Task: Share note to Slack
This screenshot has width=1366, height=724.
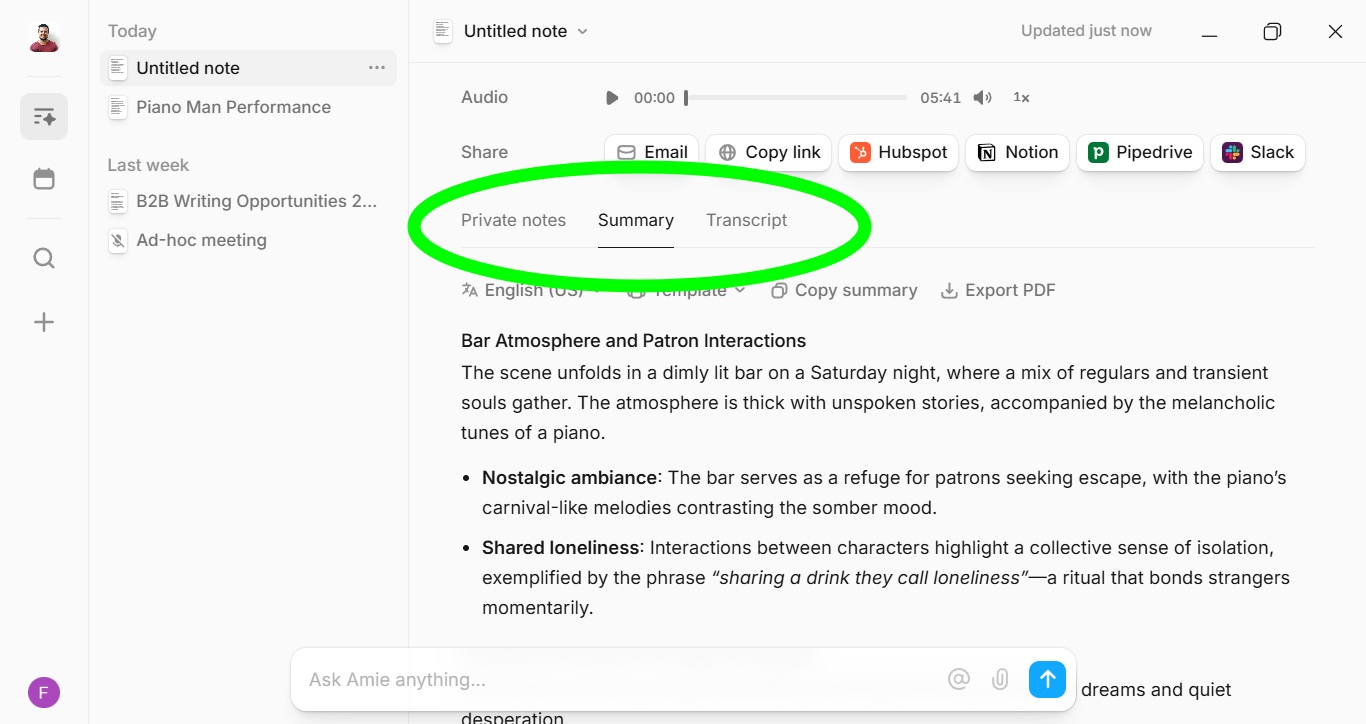Action: pyautogui.click(x=1258, y=153)
